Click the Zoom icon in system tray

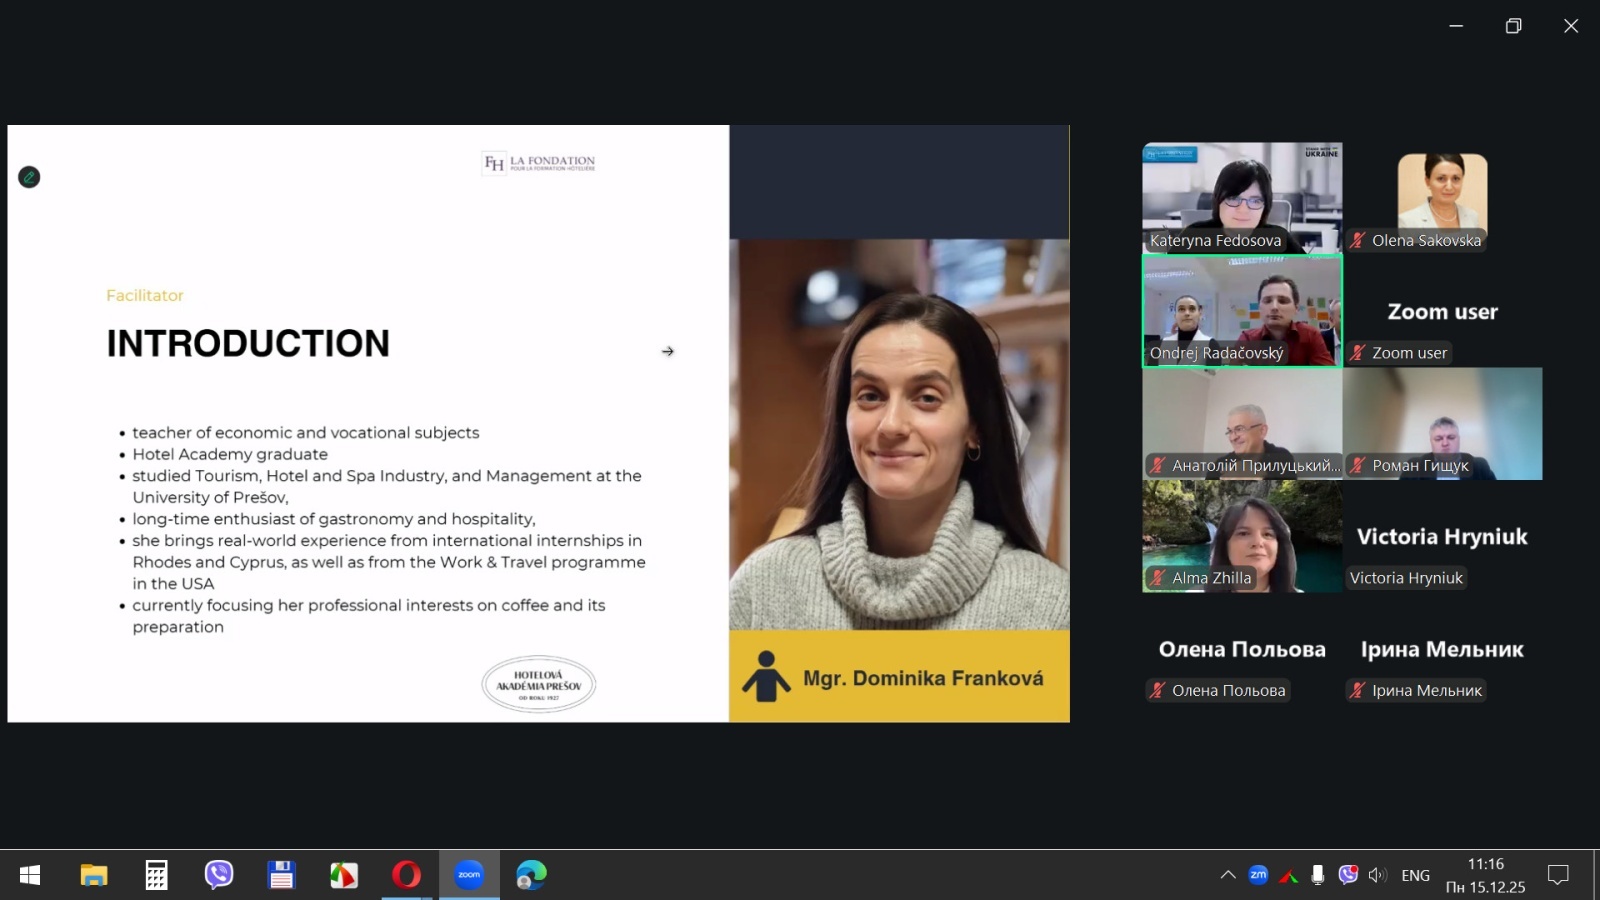[1258, 875]
